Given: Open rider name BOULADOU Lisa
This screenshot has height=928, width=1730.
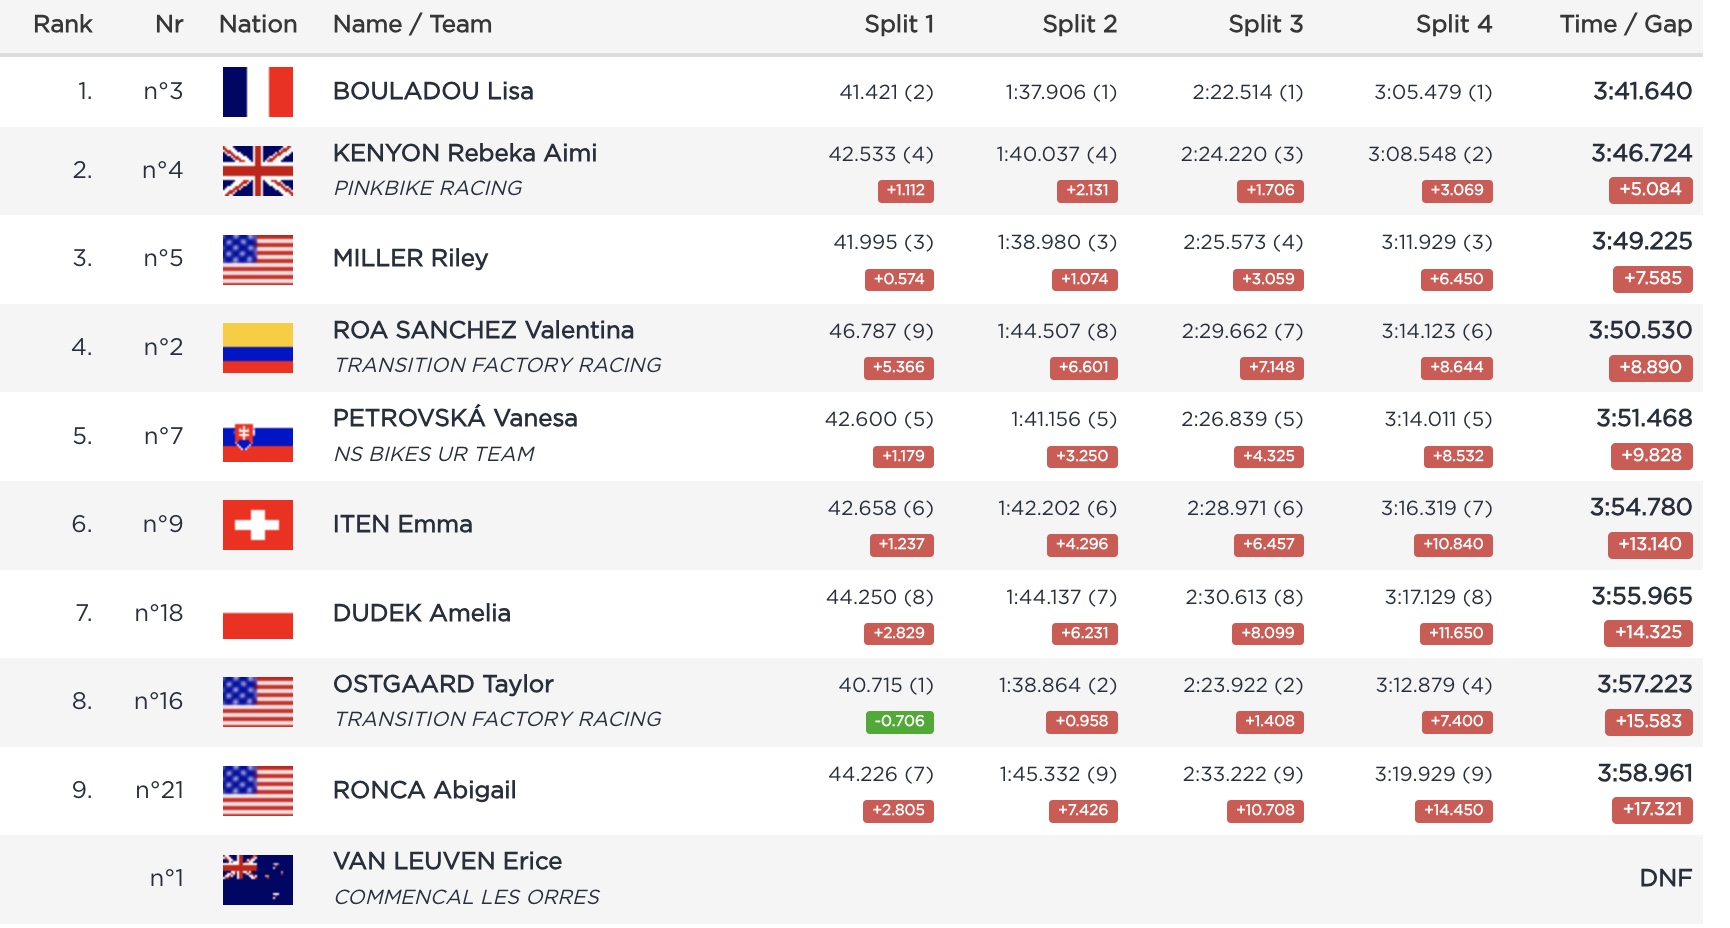Looking at the screenshot, I should (x=433, y=91).
